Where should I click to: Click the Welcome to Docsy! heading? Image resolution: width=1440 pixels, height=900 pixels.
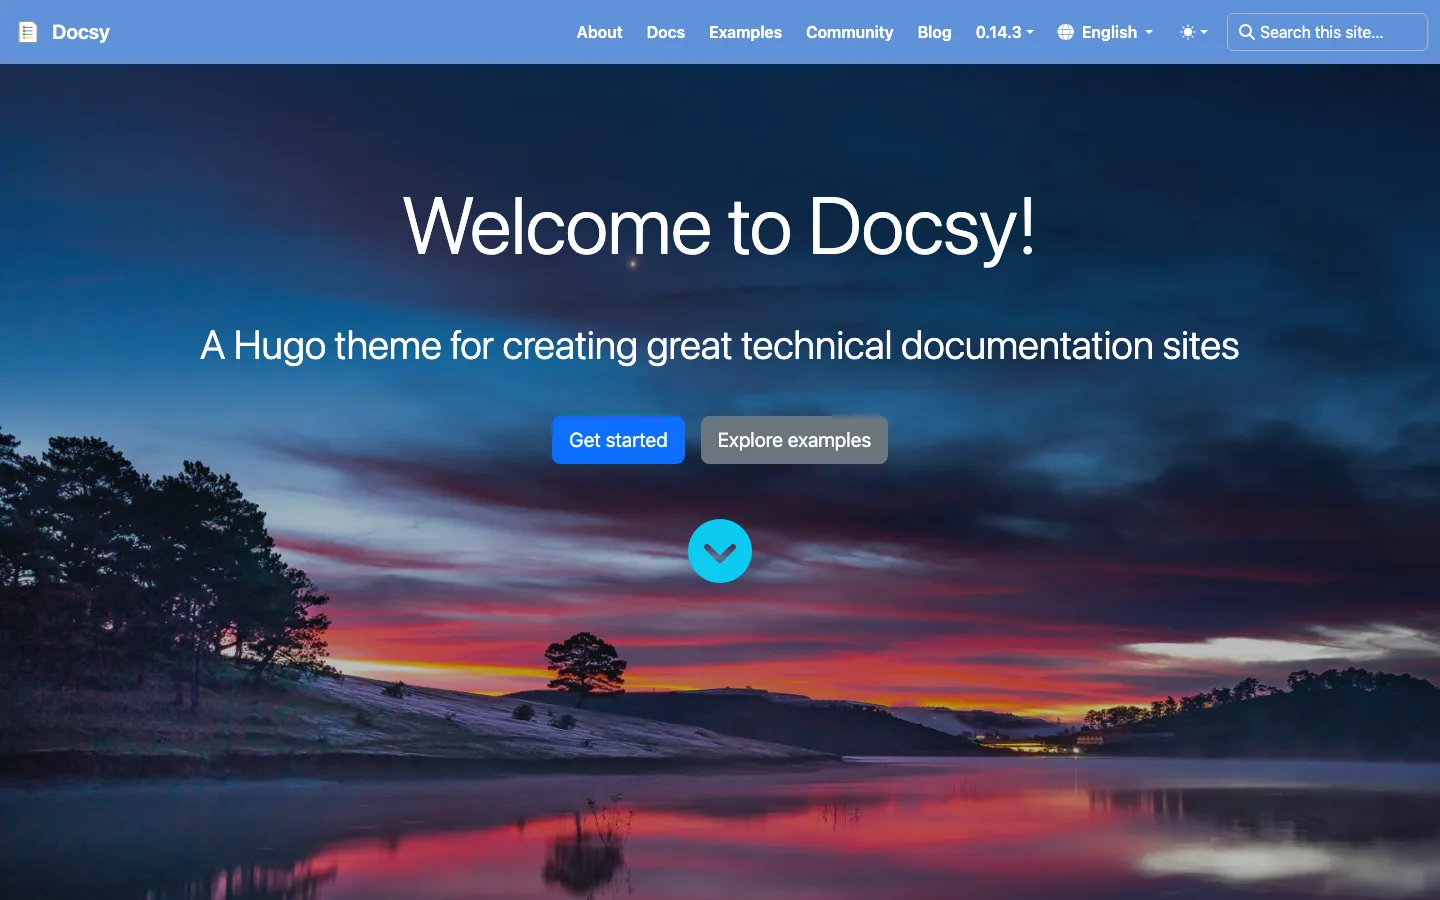tap(719, 227)
